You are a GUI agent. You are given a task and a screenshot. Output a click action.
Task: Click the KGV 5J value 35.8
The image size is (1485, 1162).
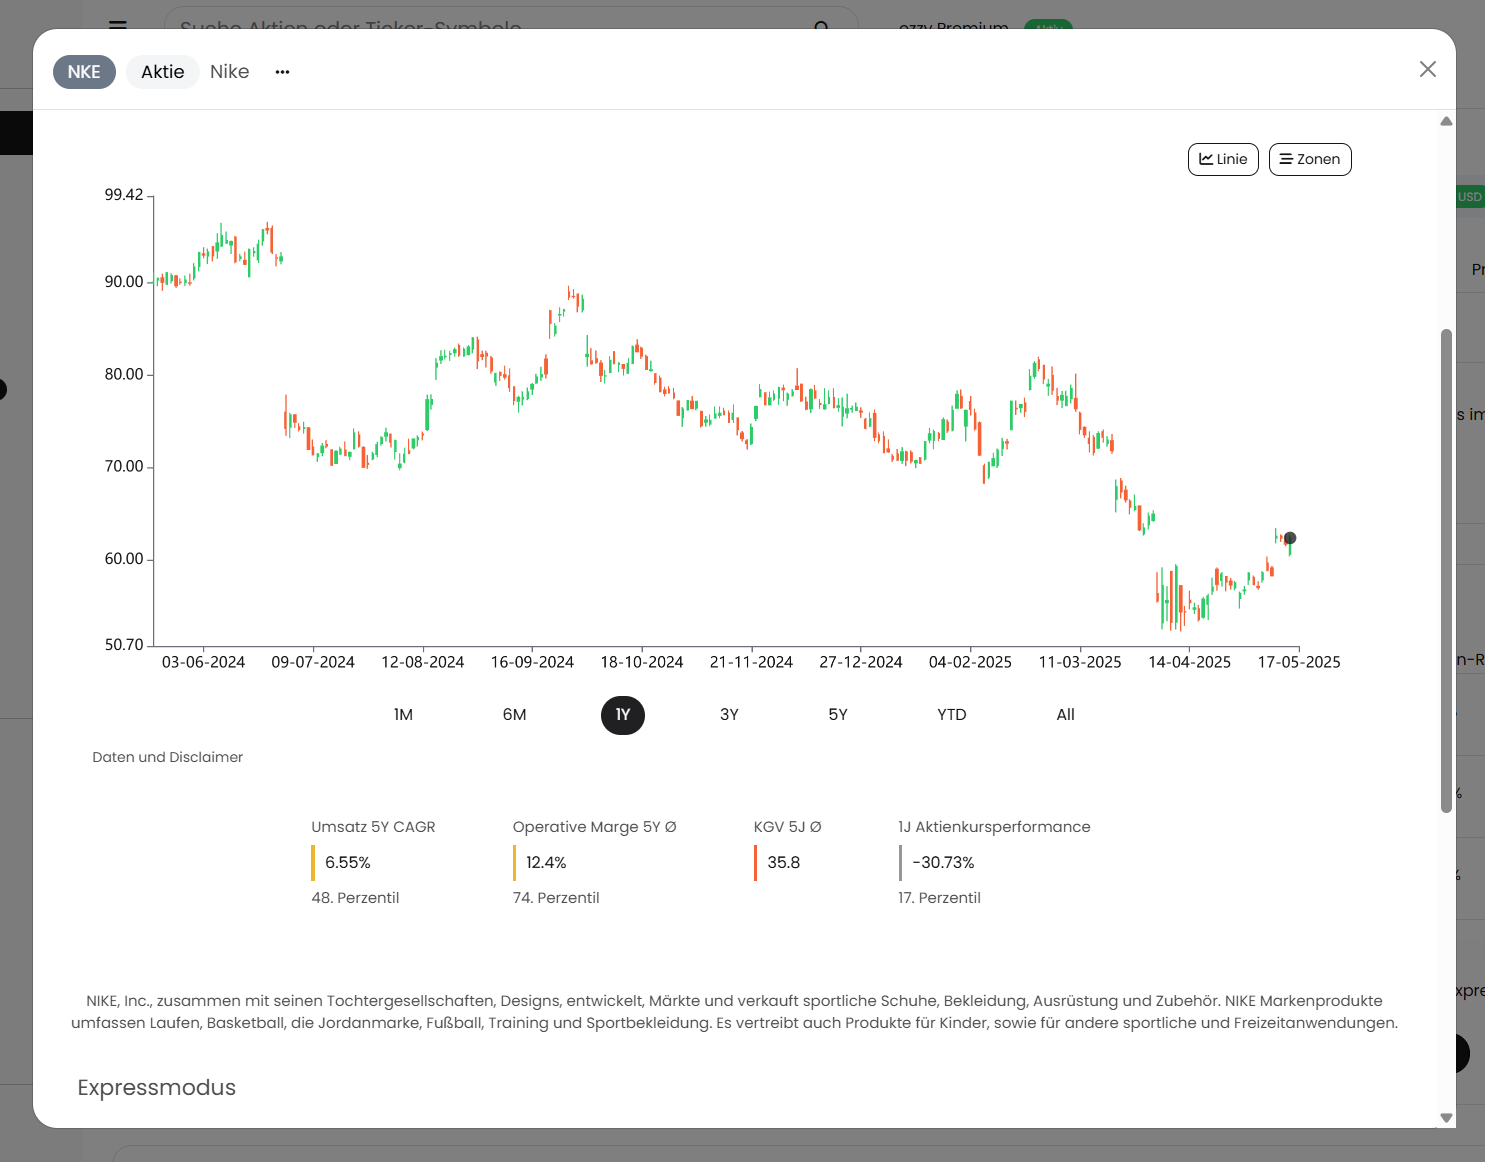pyautogui.click(x=784, y=863)
